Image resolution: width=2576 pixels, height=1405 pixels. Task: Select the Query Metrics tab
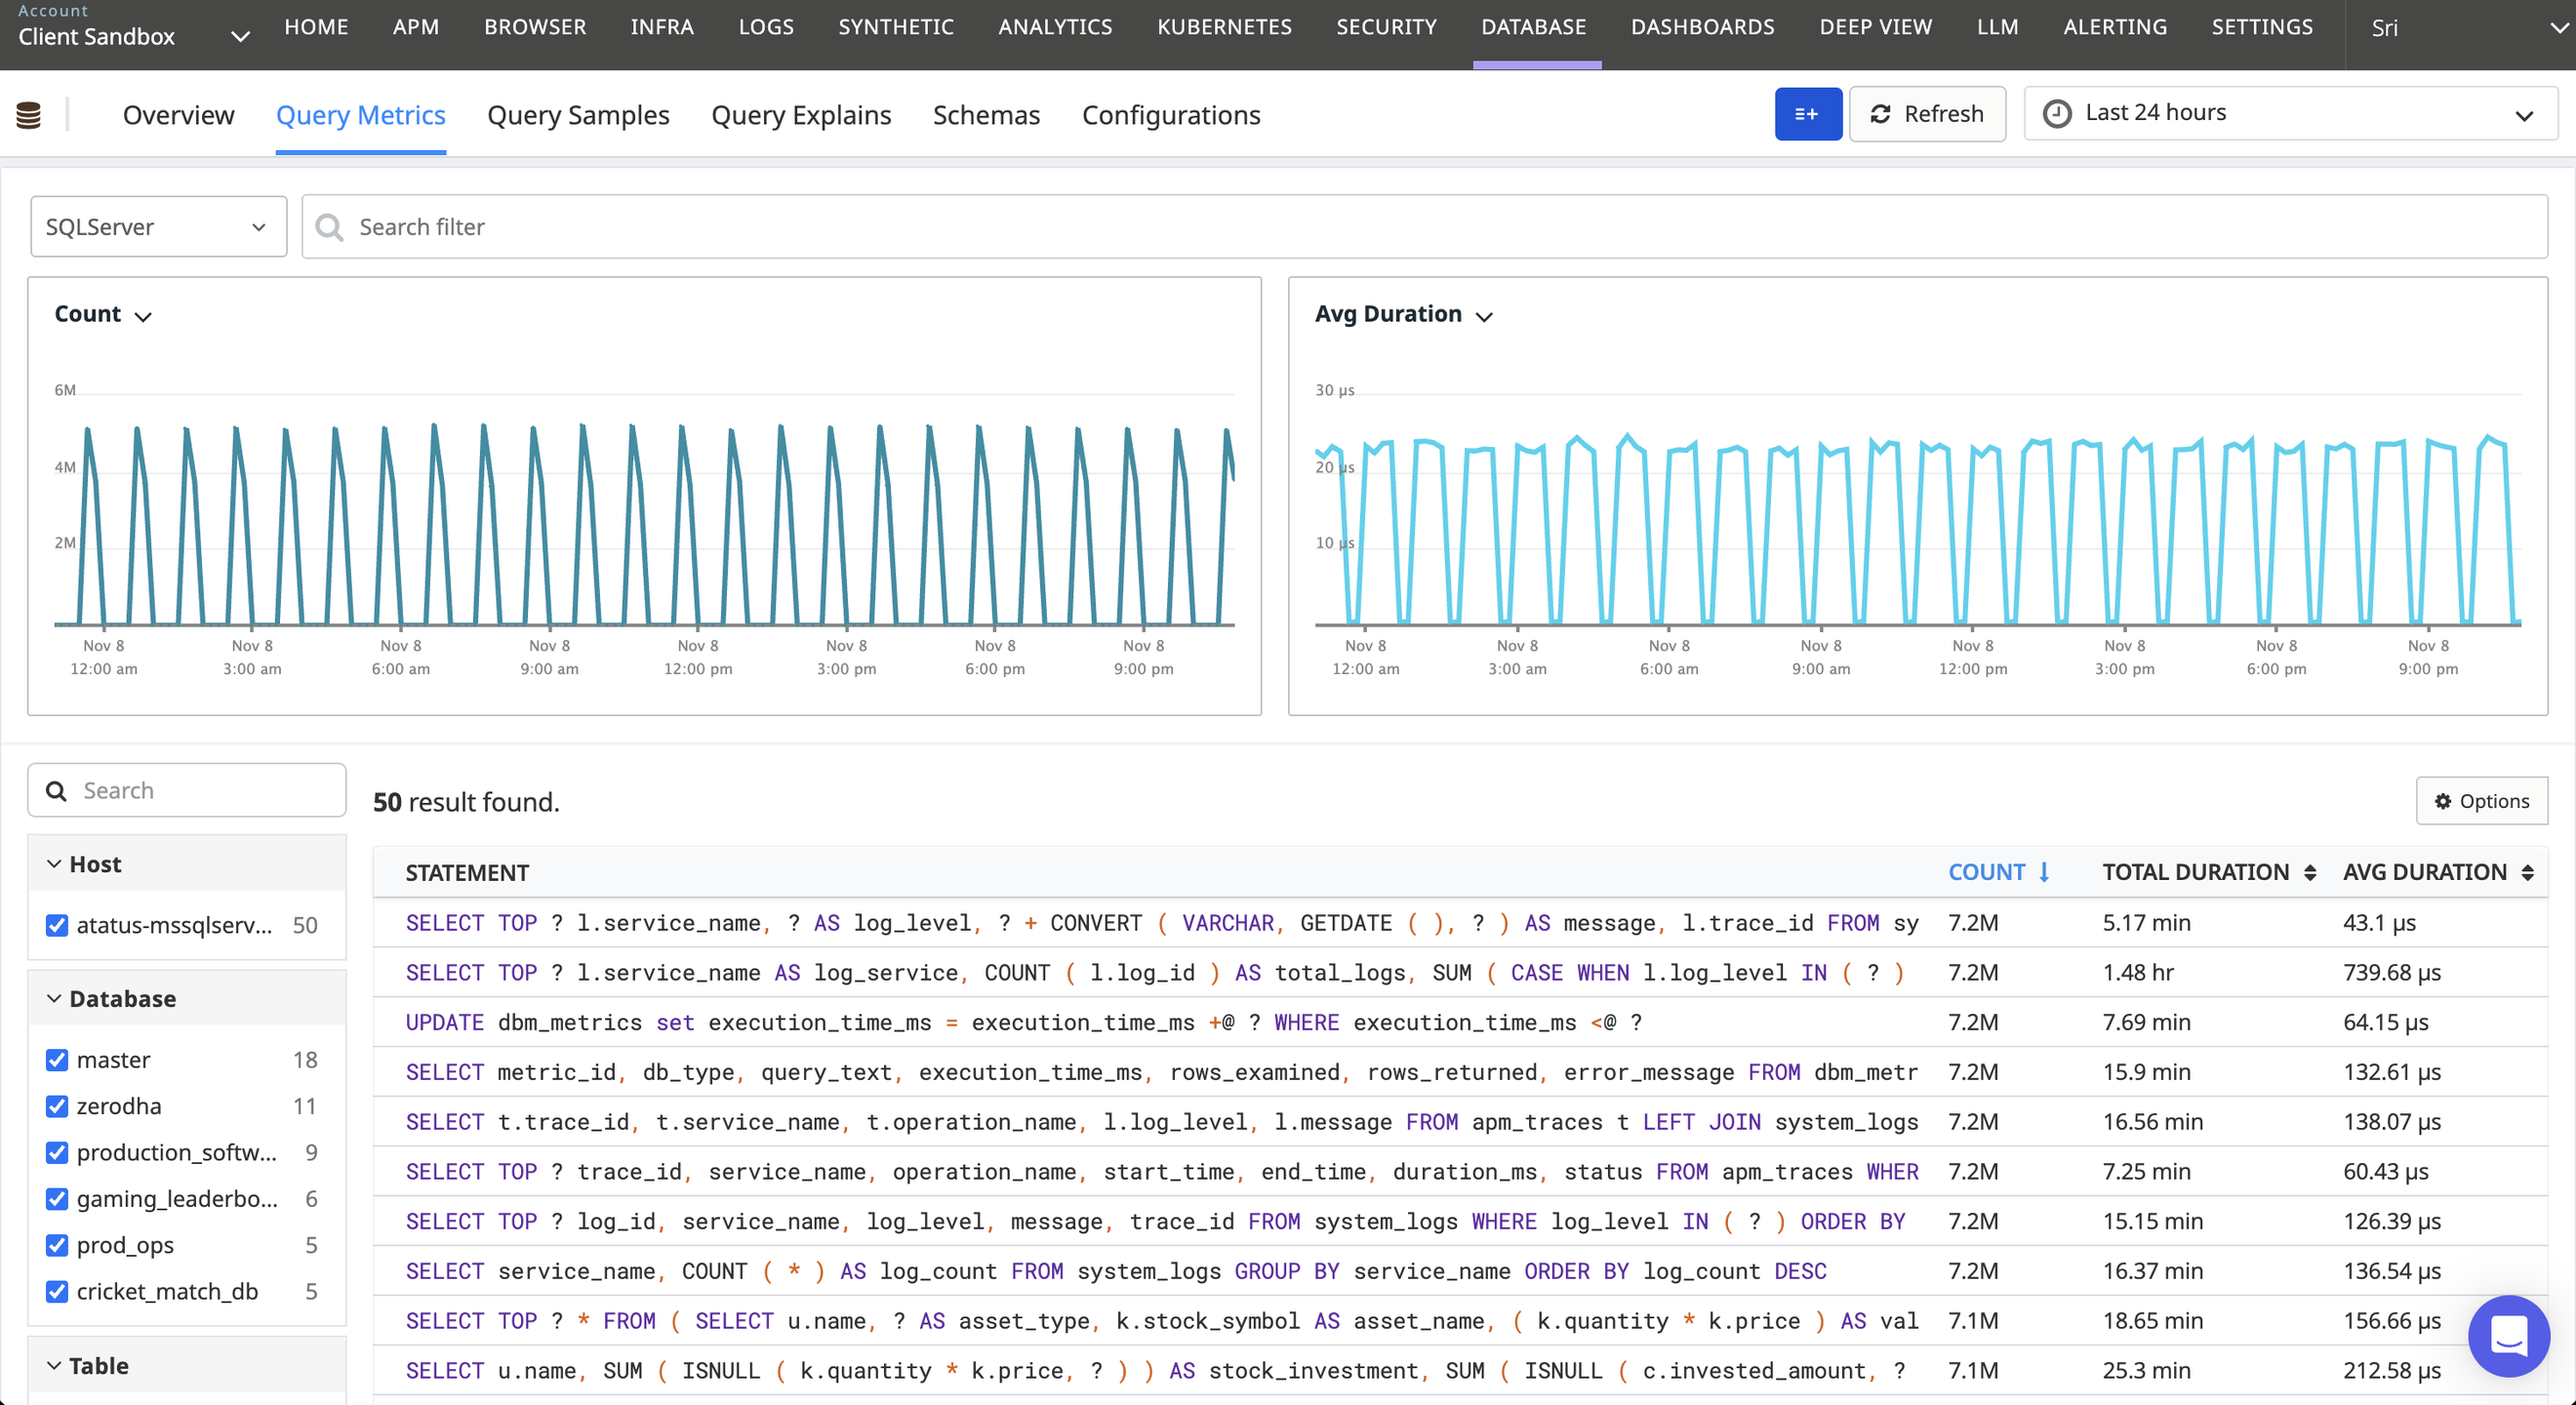pyautogui.click(x=360, y=115)
